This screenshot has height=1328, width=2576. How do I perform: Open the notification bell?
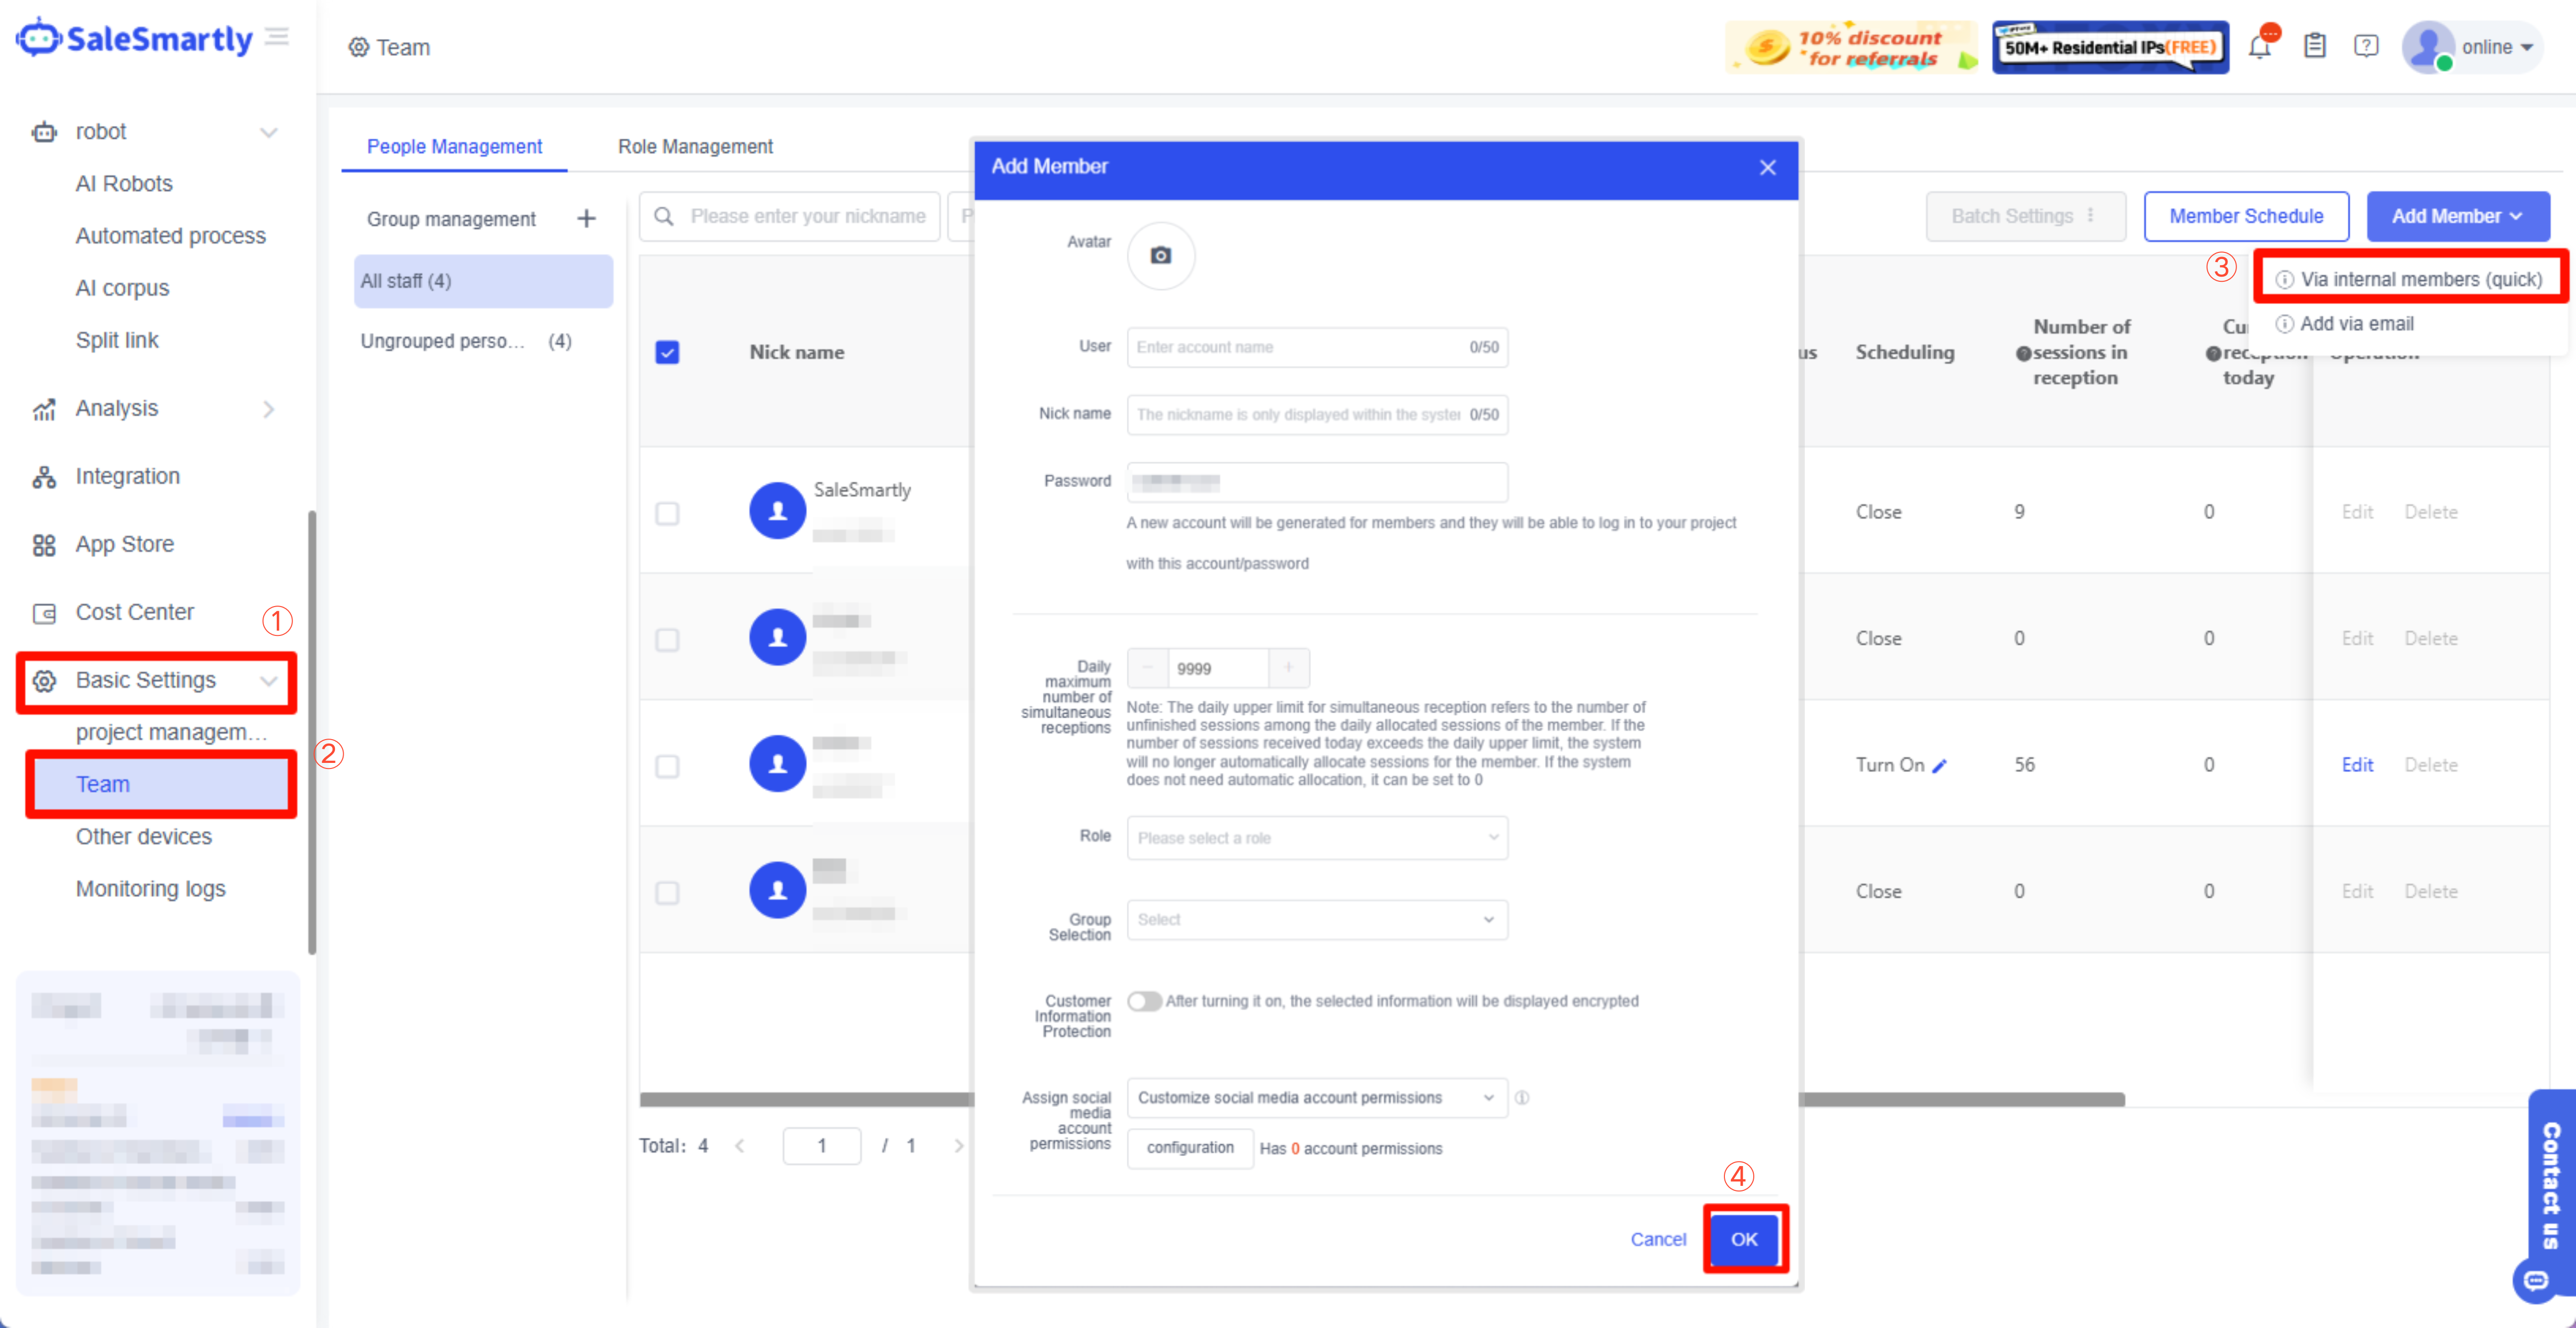[2259, 47]
